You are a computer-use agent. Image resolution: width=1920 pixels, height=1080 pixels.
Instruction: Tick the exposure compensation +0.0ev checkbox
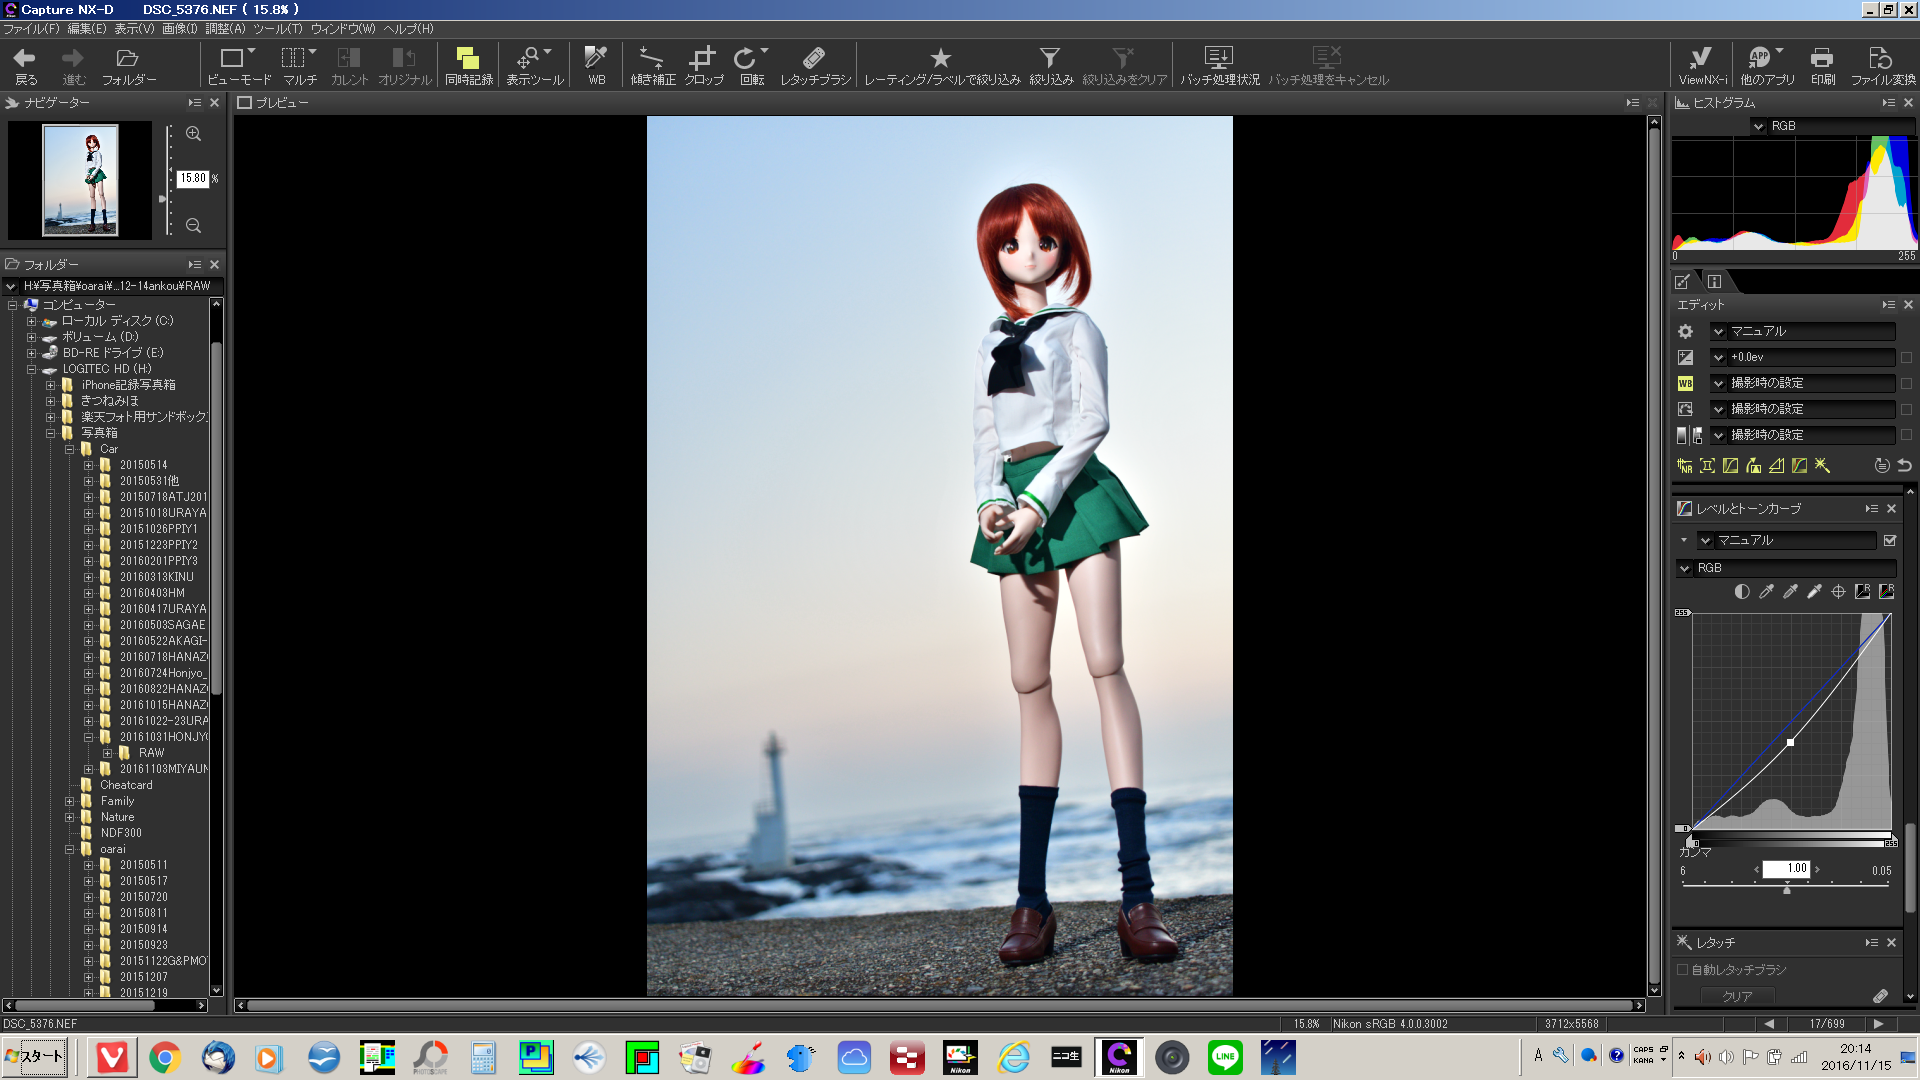[x=1906, y=358]
